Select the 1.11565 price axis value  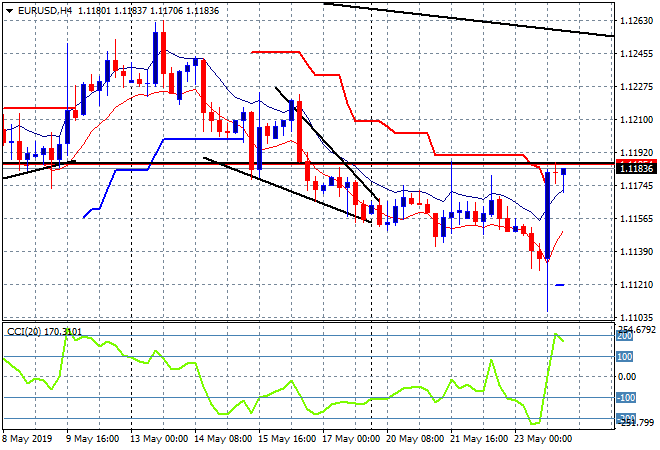pos(636,218)
